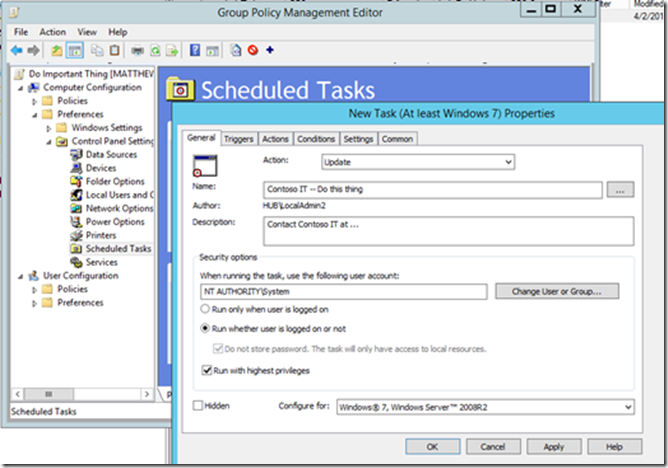Select Power Options in the tree
Screen dimensions: 668x468
pos(115,222)
